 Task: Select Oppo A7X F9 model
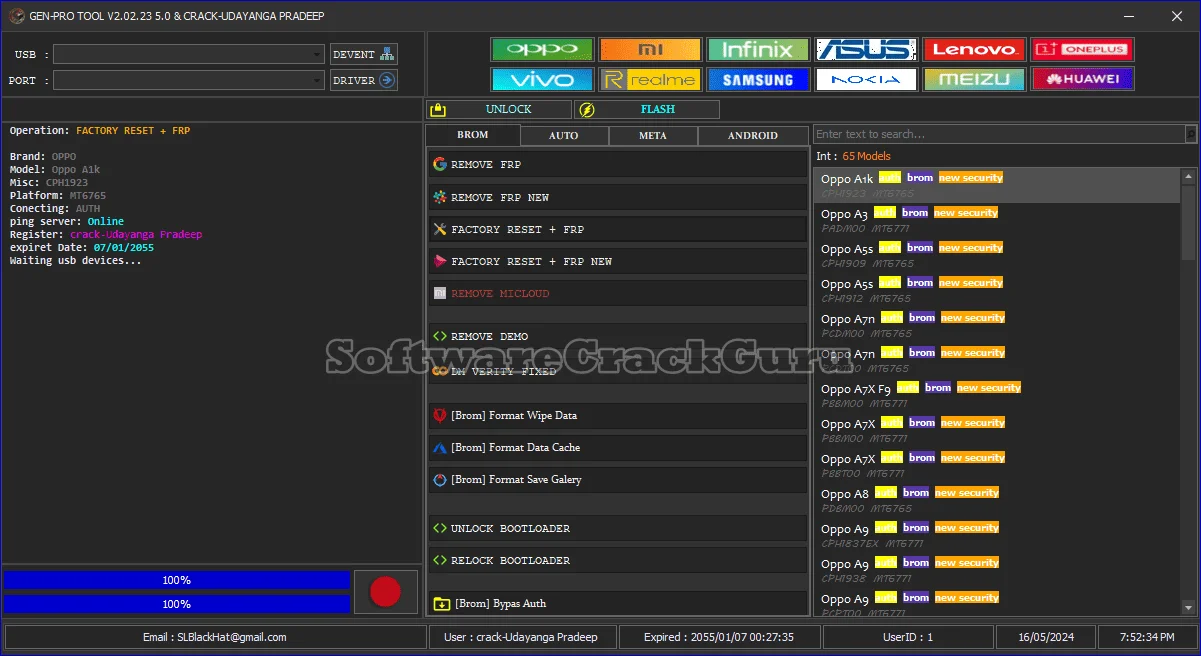tap(997, 395)
